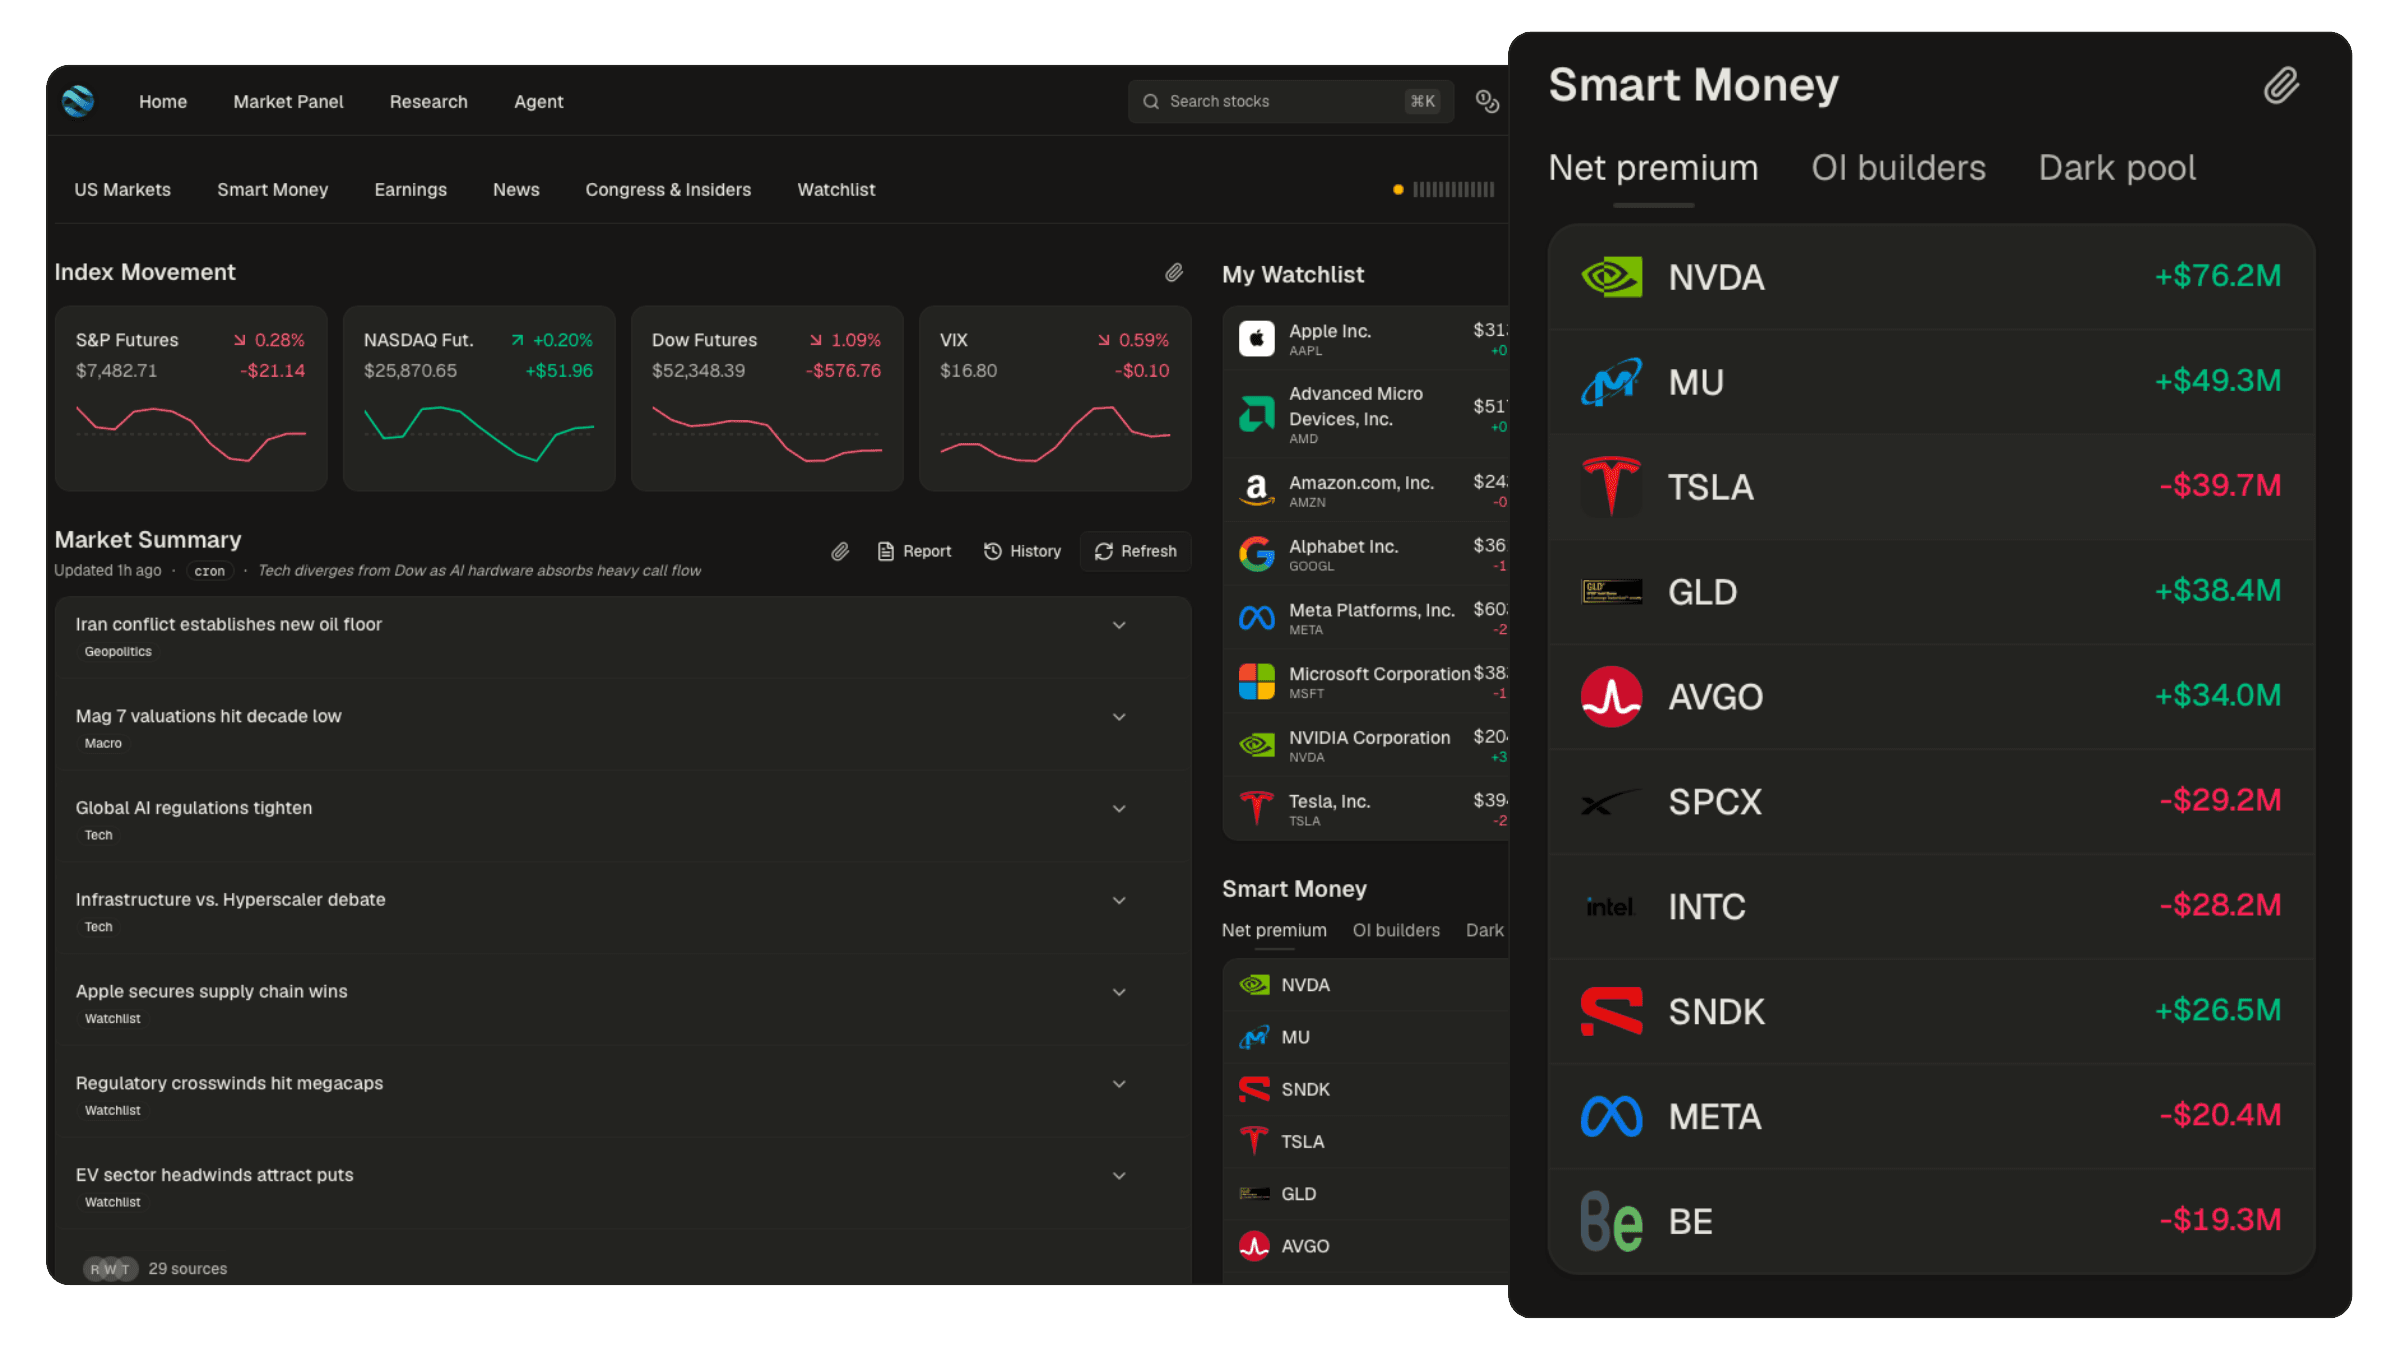Screen dimensions: 2400x1350
Task: Click Microsoft logo in My Watchlist
Action: (x=1257, y=682)
